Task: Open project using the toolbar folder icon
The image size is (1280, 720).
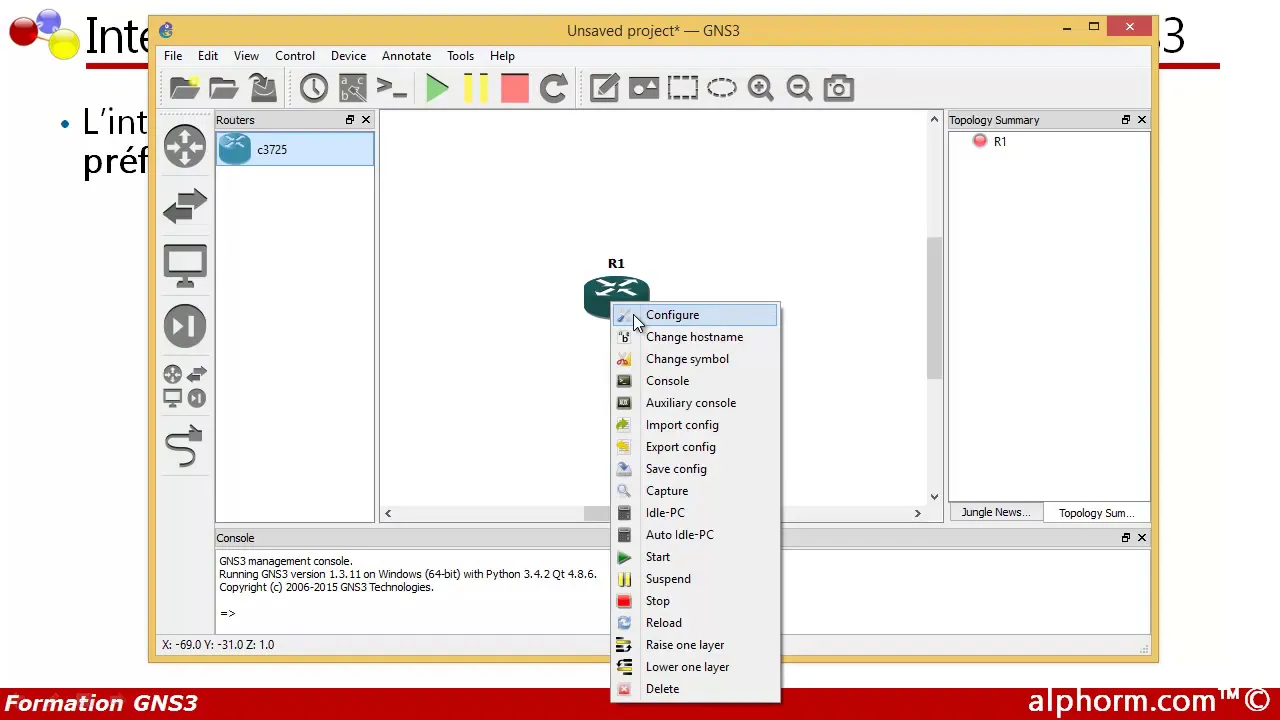Action: 224,88
